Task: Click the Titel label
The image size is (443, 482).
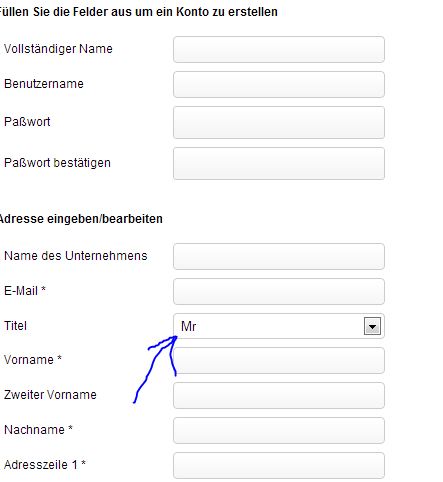Action: (15, 326)
